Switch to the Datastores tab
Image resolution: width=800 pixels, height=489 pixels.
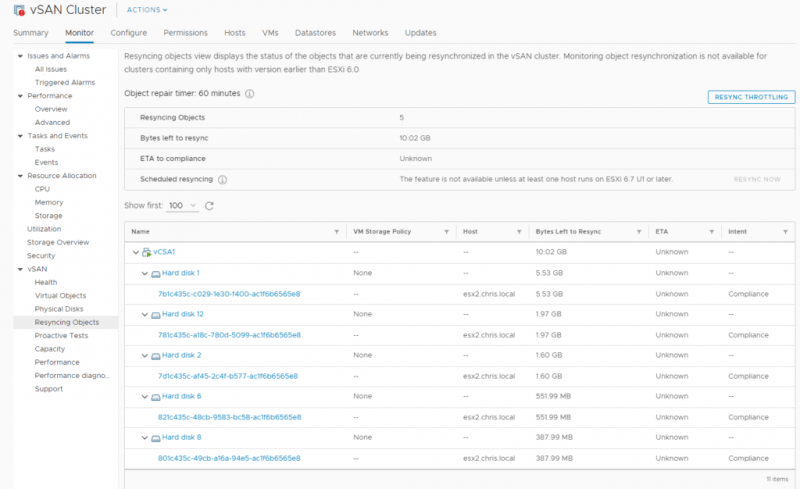315,33
